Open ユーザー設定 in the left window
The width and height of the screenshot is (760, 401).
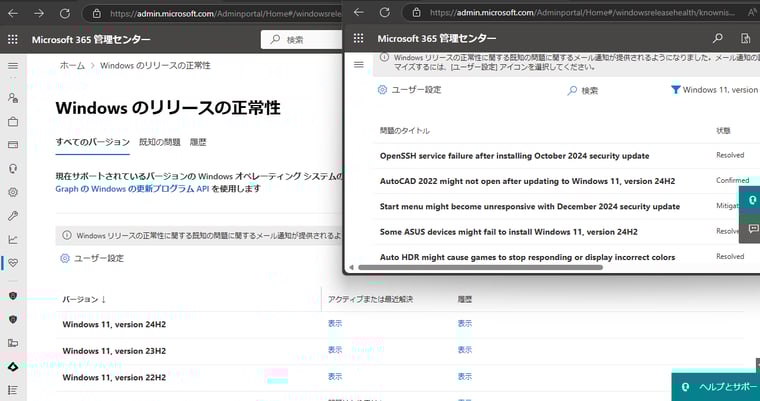click(92, 258)
